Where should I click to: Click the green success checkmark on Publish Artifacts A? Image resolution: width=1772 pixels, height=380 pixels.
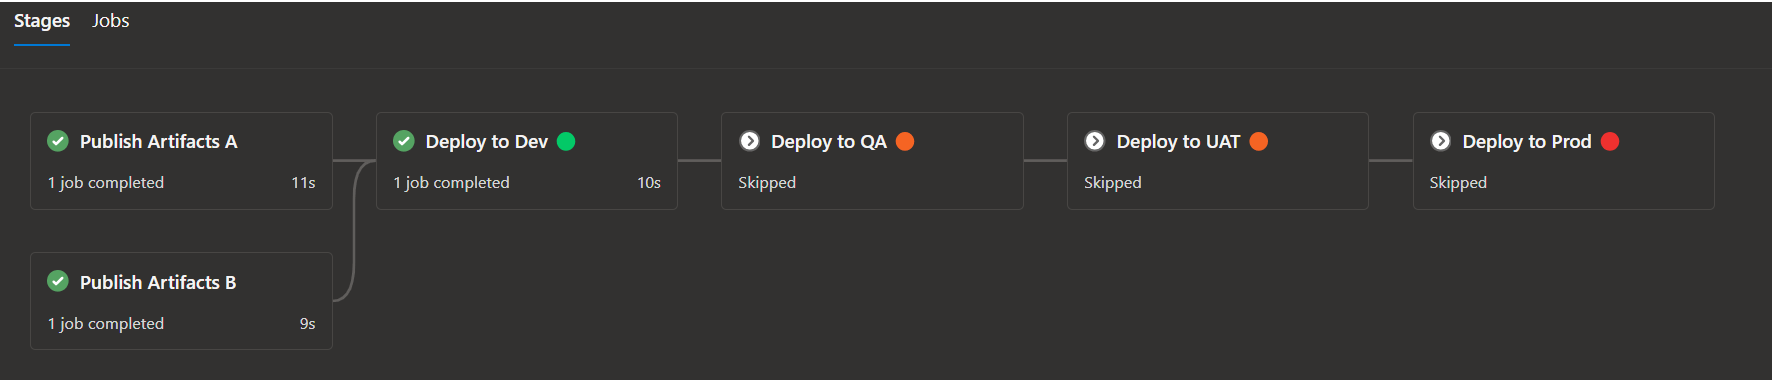(x=58, y=141)
